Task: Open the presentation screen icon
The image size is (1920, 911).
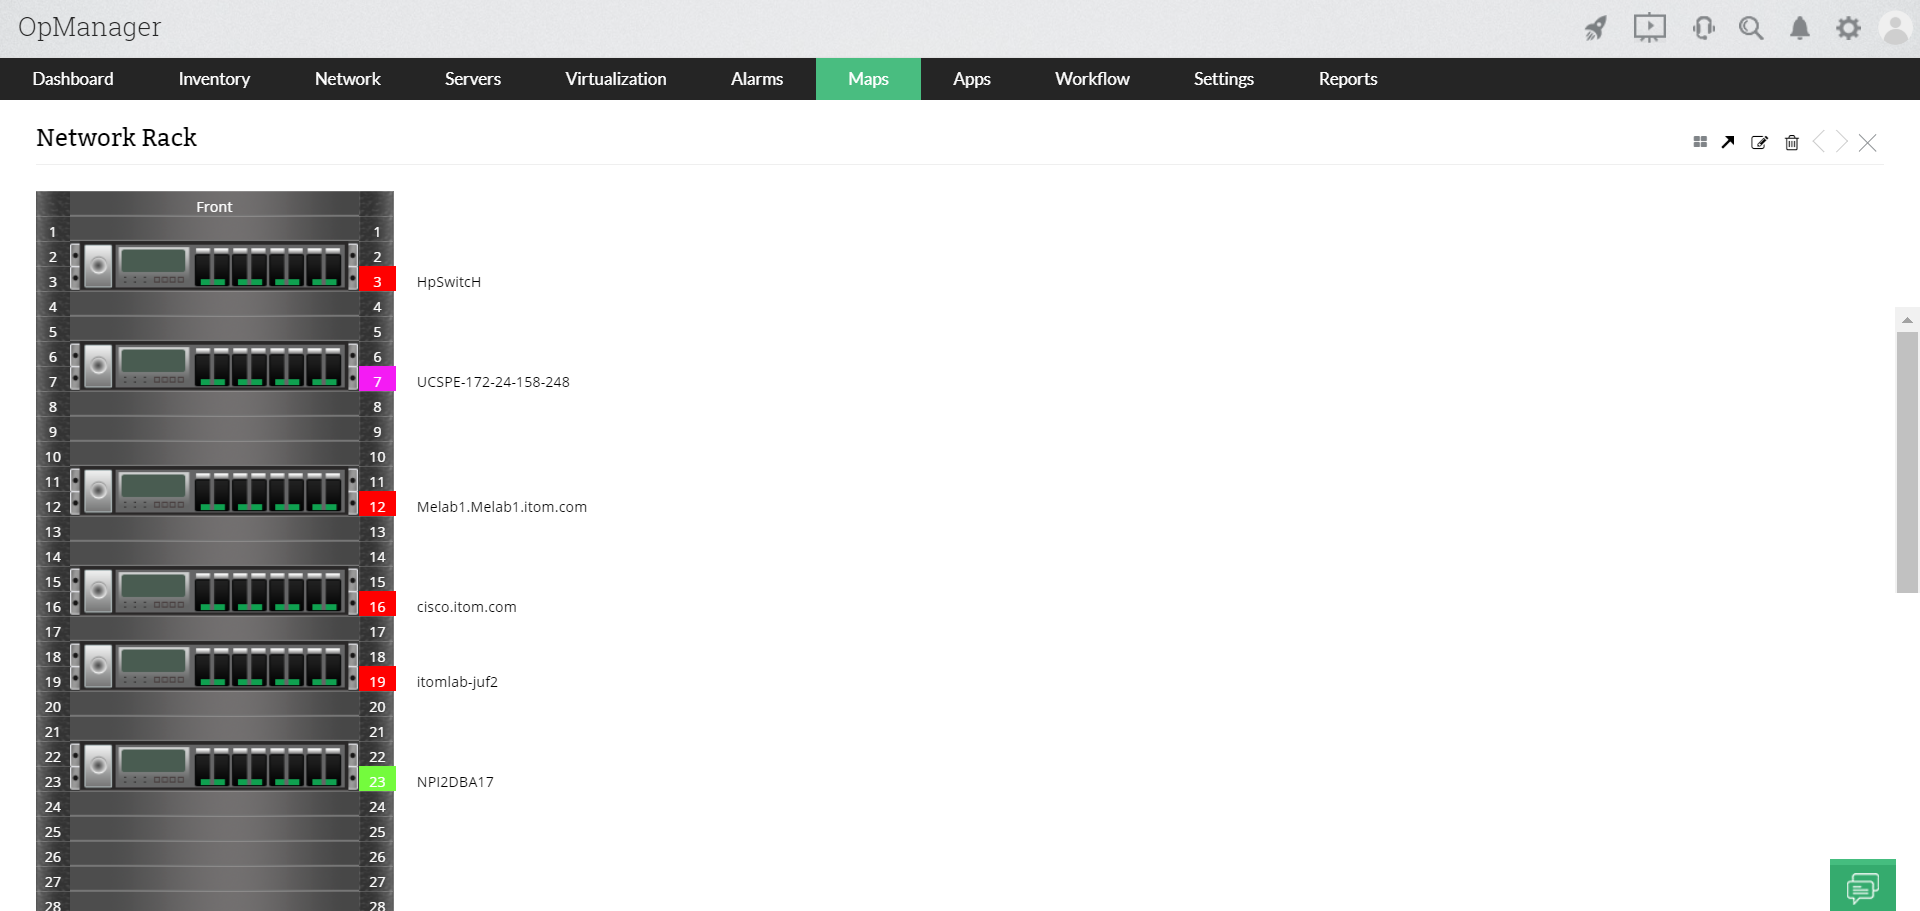Action: [1649, 28]
